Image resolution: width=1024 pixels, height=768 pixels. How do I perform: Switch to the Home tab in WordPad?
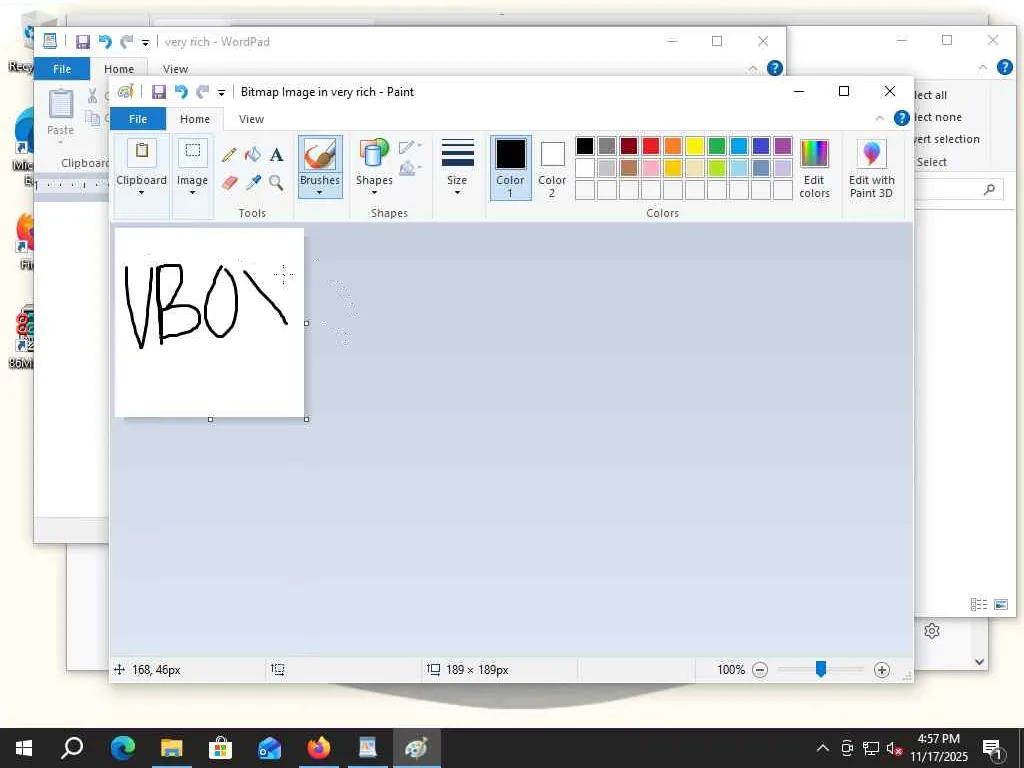[x=119, y=69]
